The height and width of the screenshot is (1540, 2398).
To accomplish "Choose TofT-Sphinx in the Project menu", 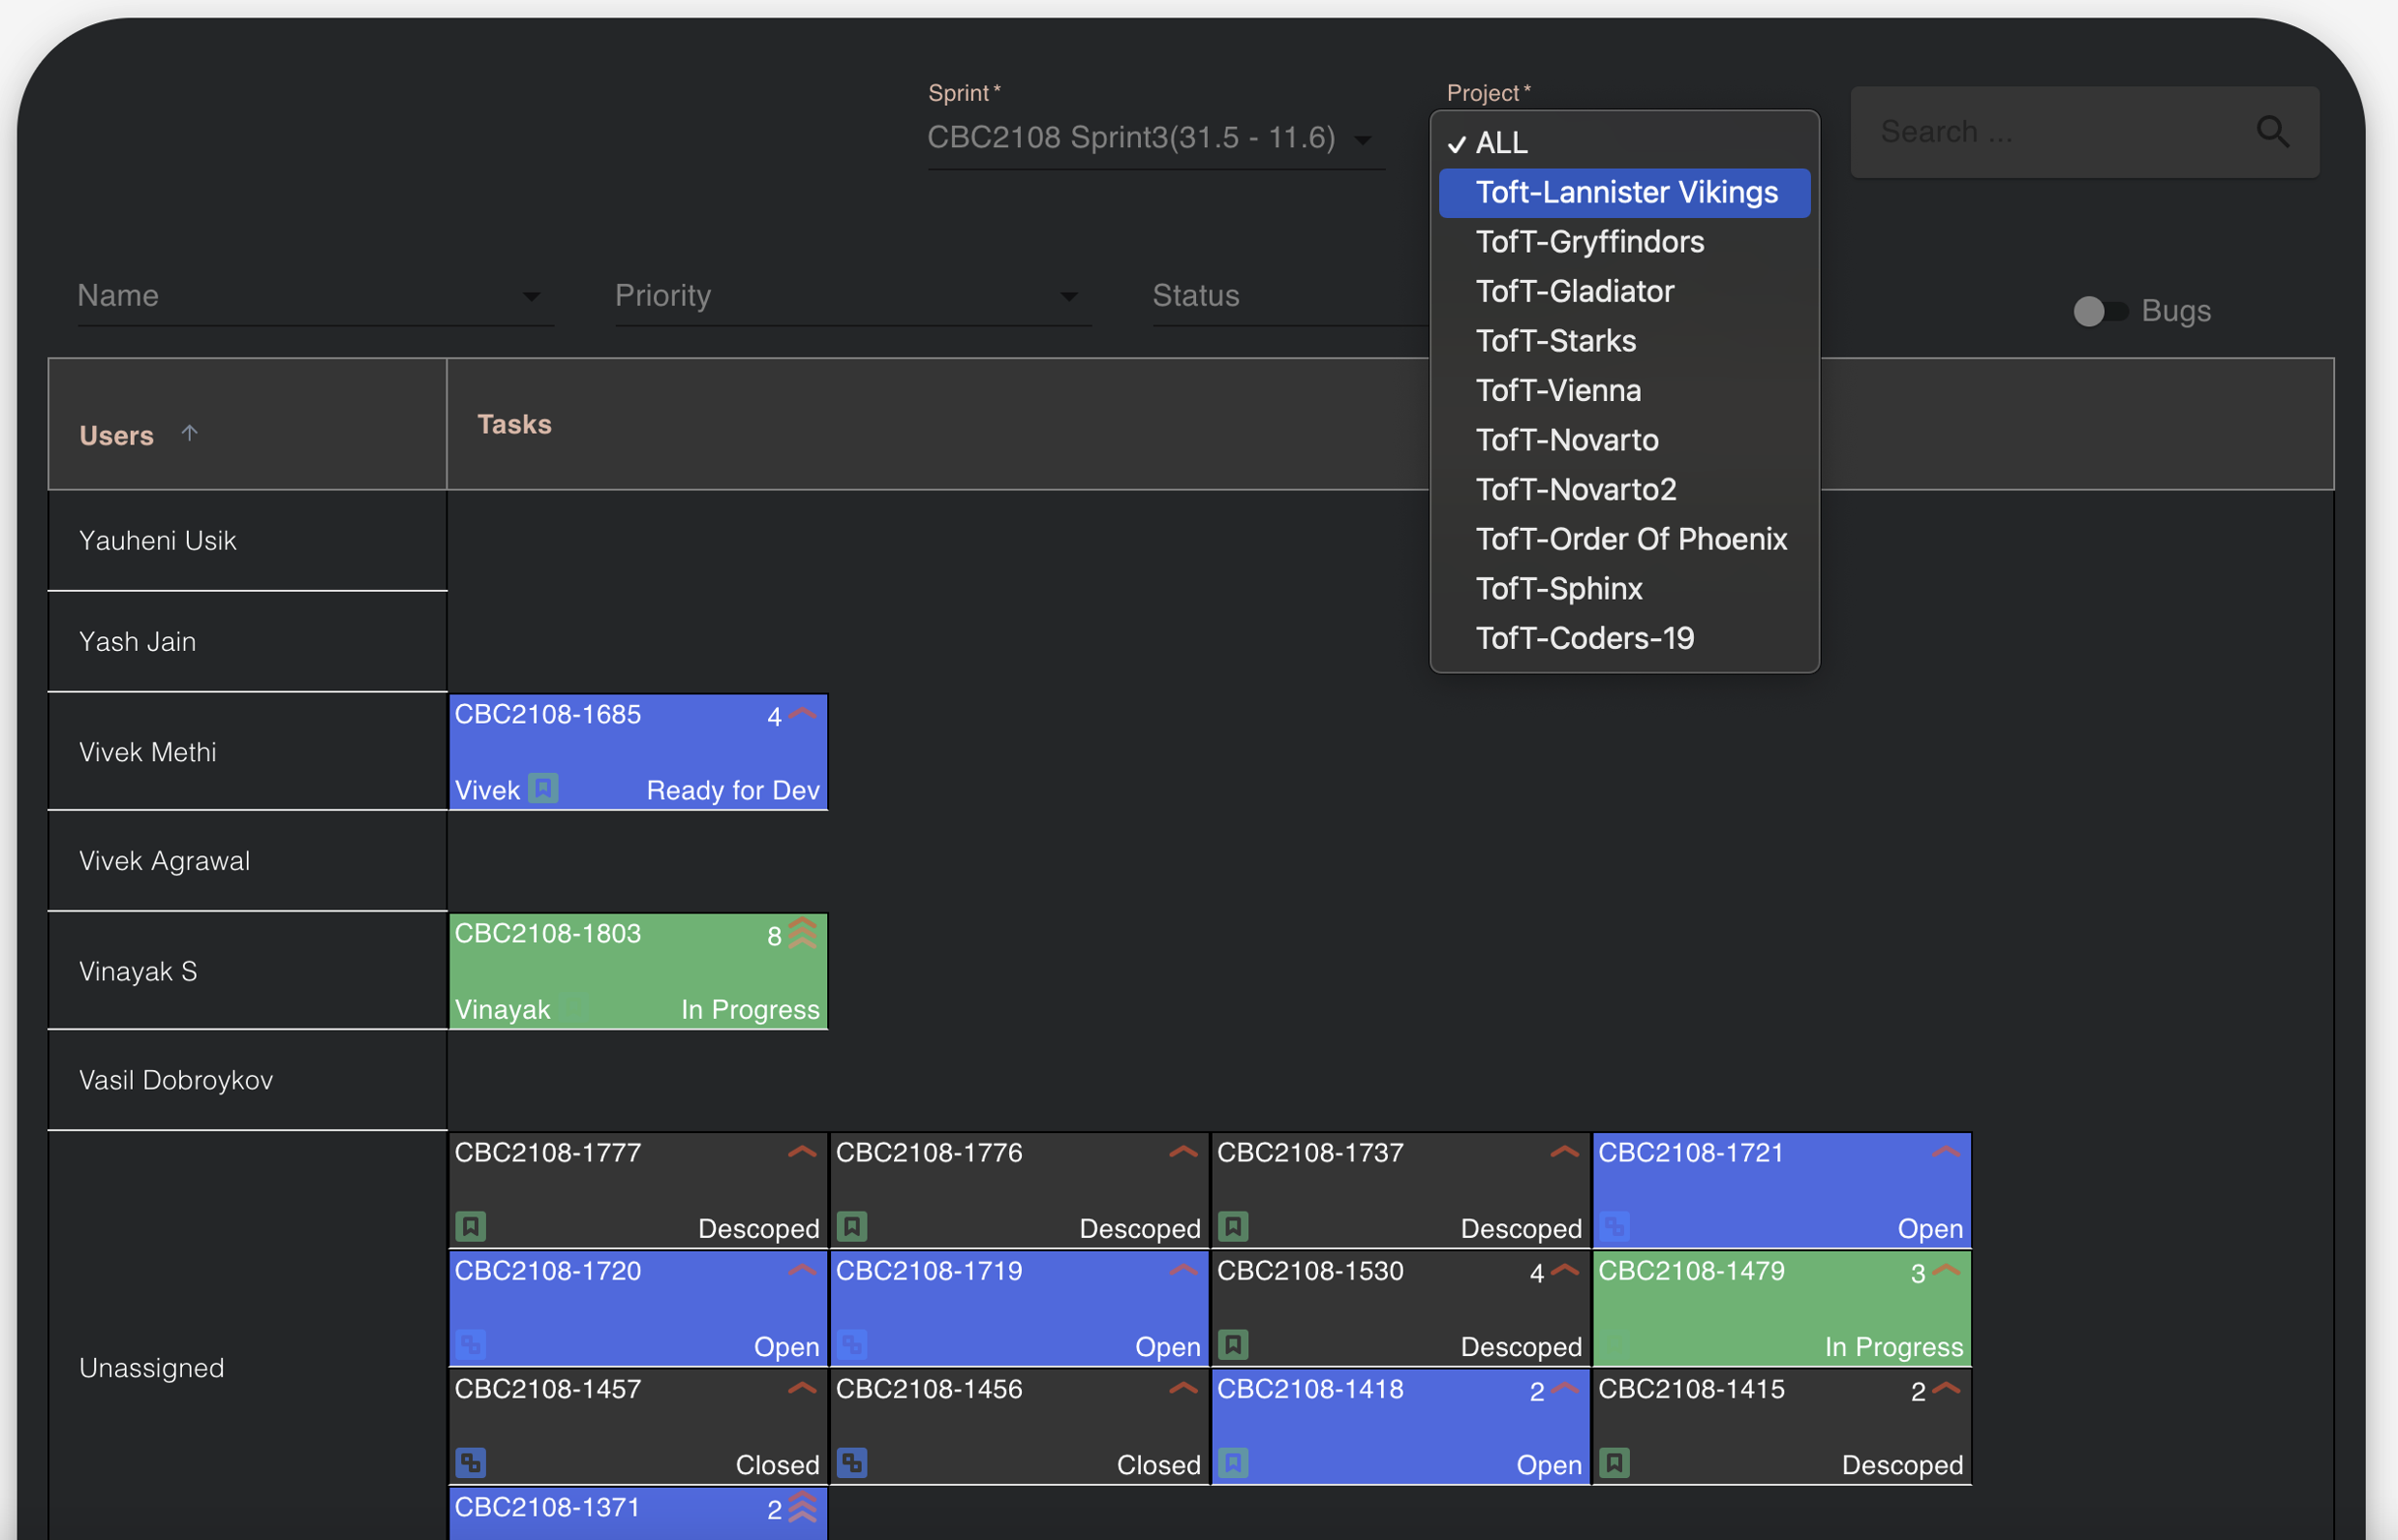I will [1559, 588].
